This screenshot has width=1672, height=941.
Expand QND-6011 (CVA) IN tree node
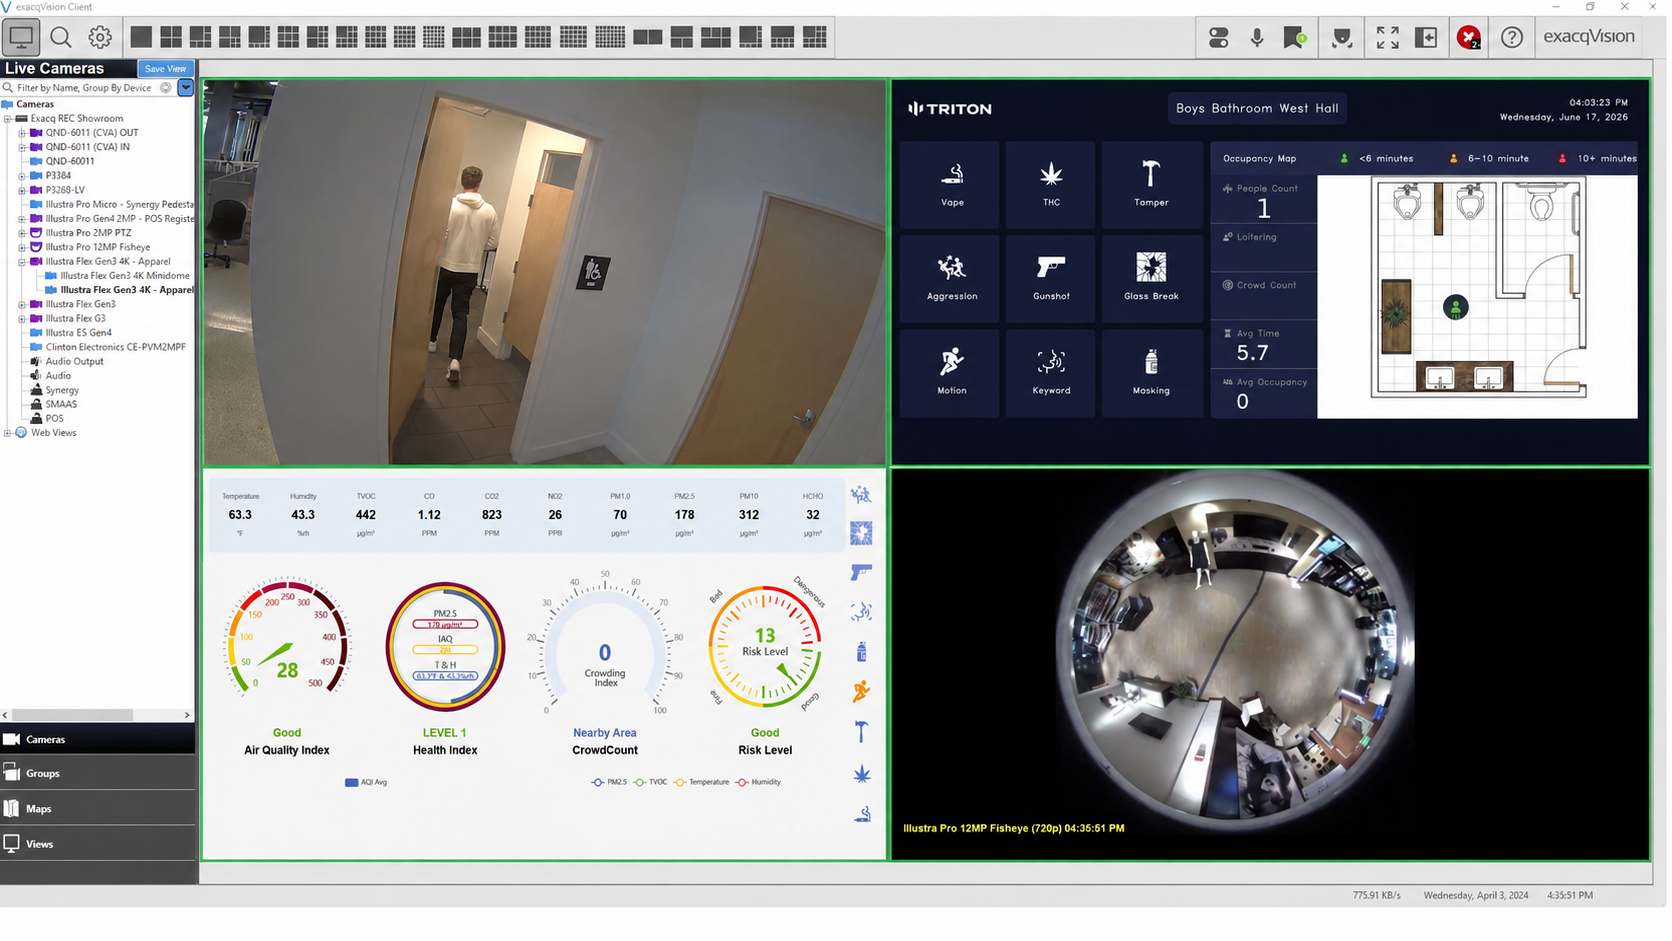22,147
